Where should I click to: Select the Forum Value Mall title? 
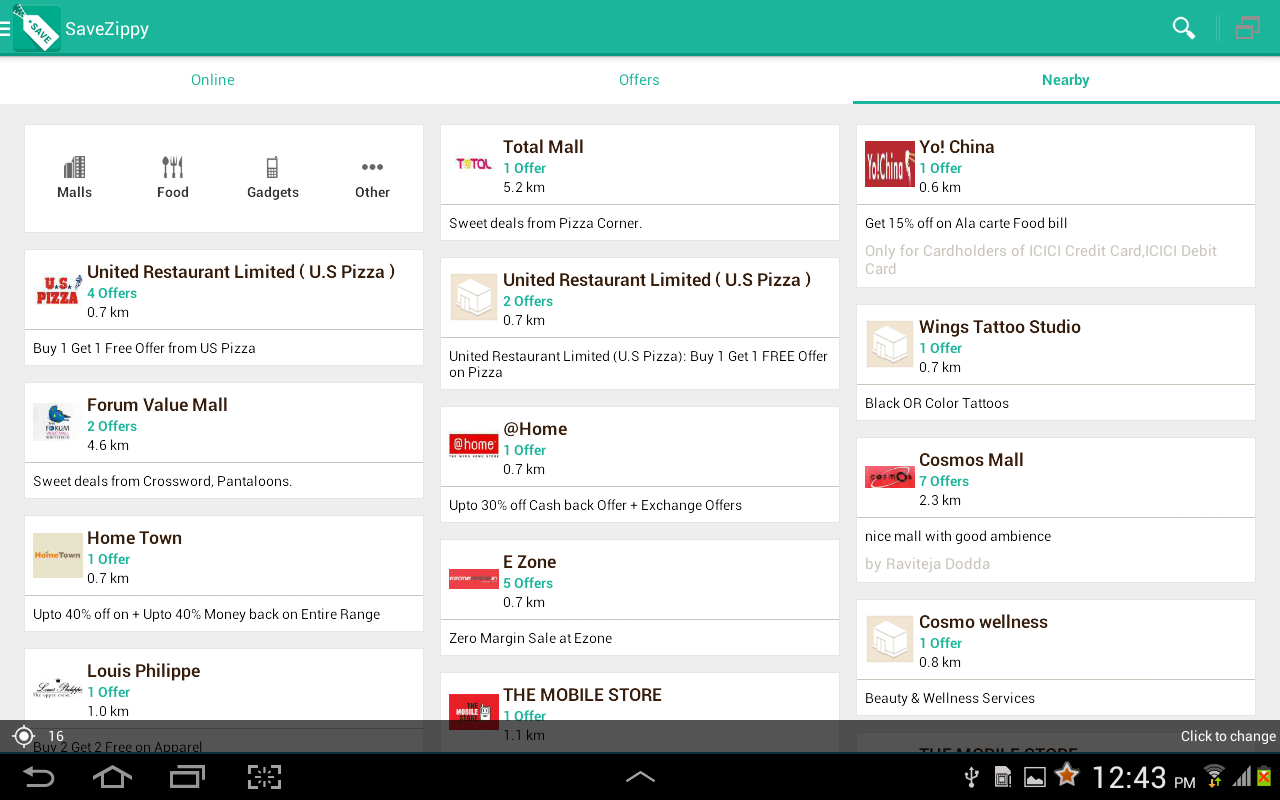click(x=157, y=405)
